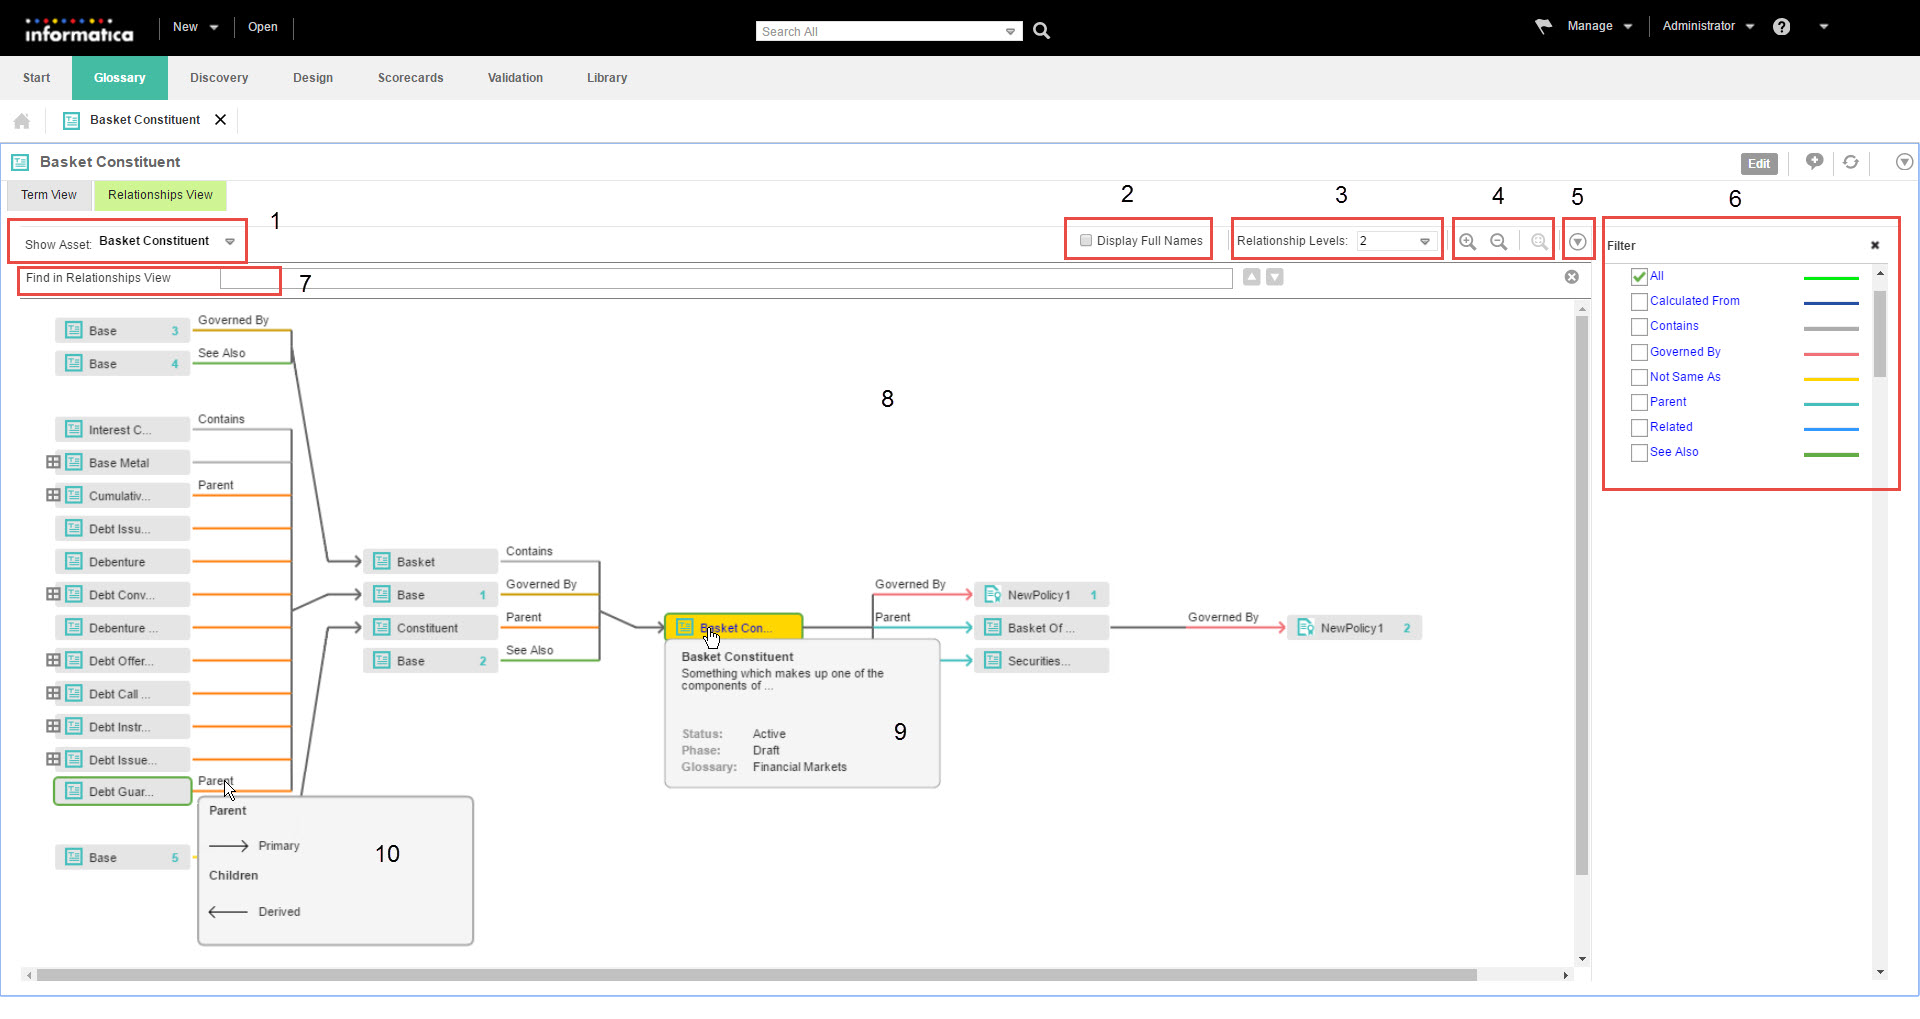Select the Relationships View tab
1920x1019 pixels.
pyautogui.click(x=160, y=195)
